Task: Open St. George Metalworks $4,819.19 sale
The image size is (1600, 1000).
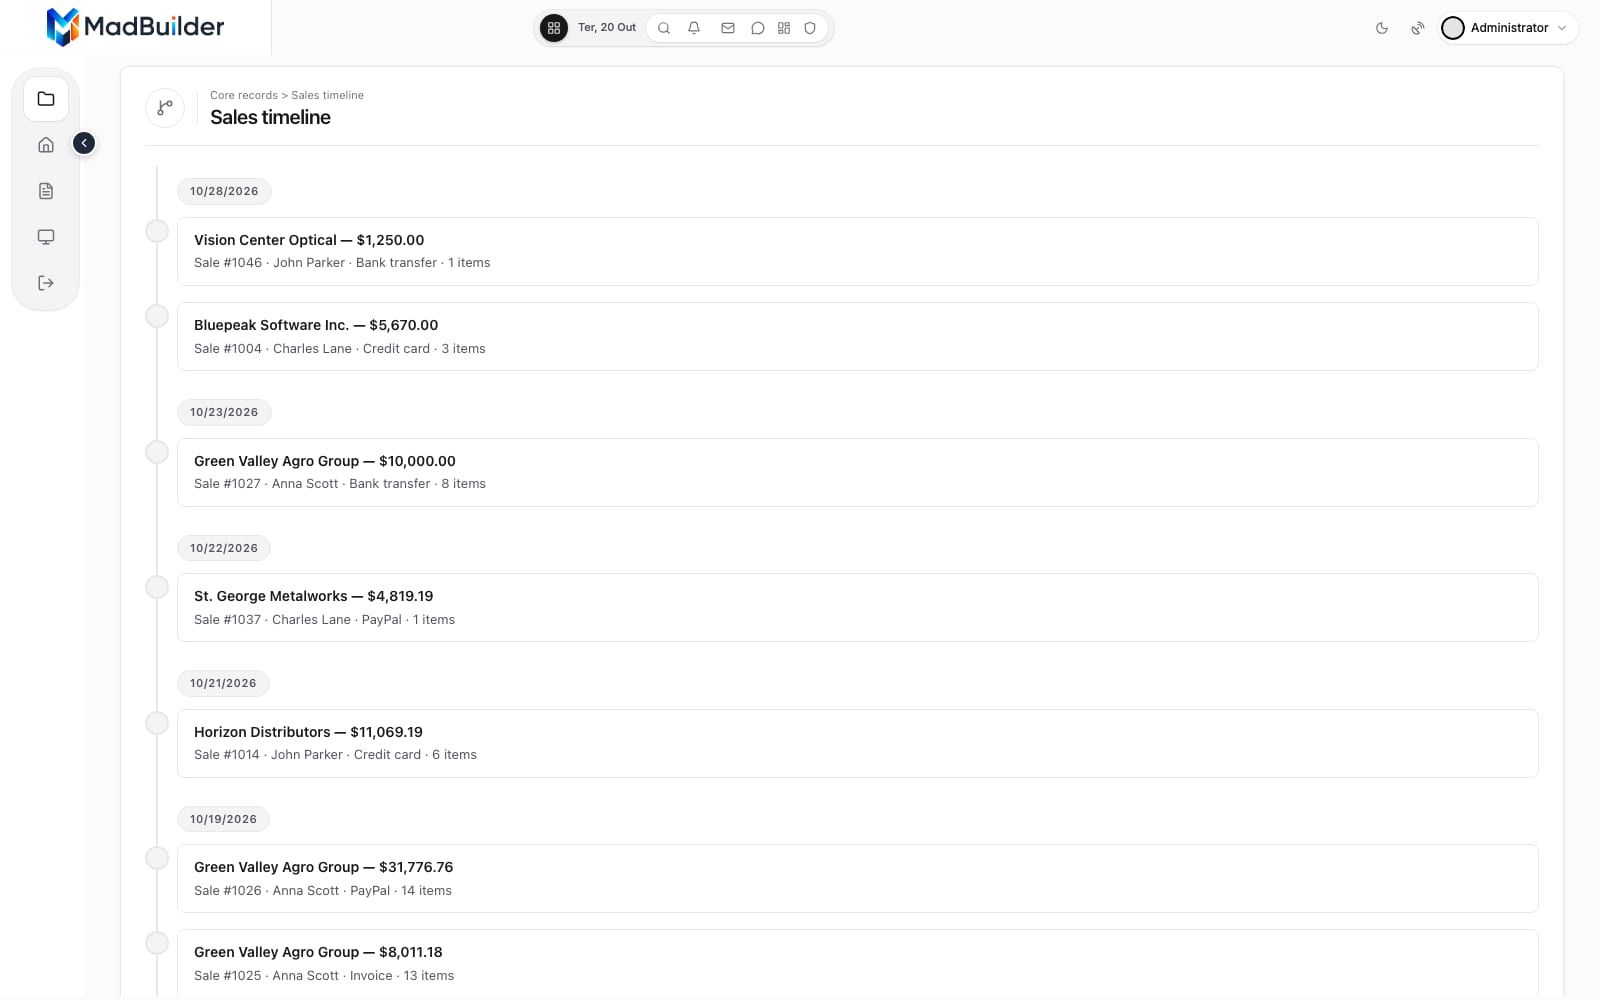Action: point(857,607)
